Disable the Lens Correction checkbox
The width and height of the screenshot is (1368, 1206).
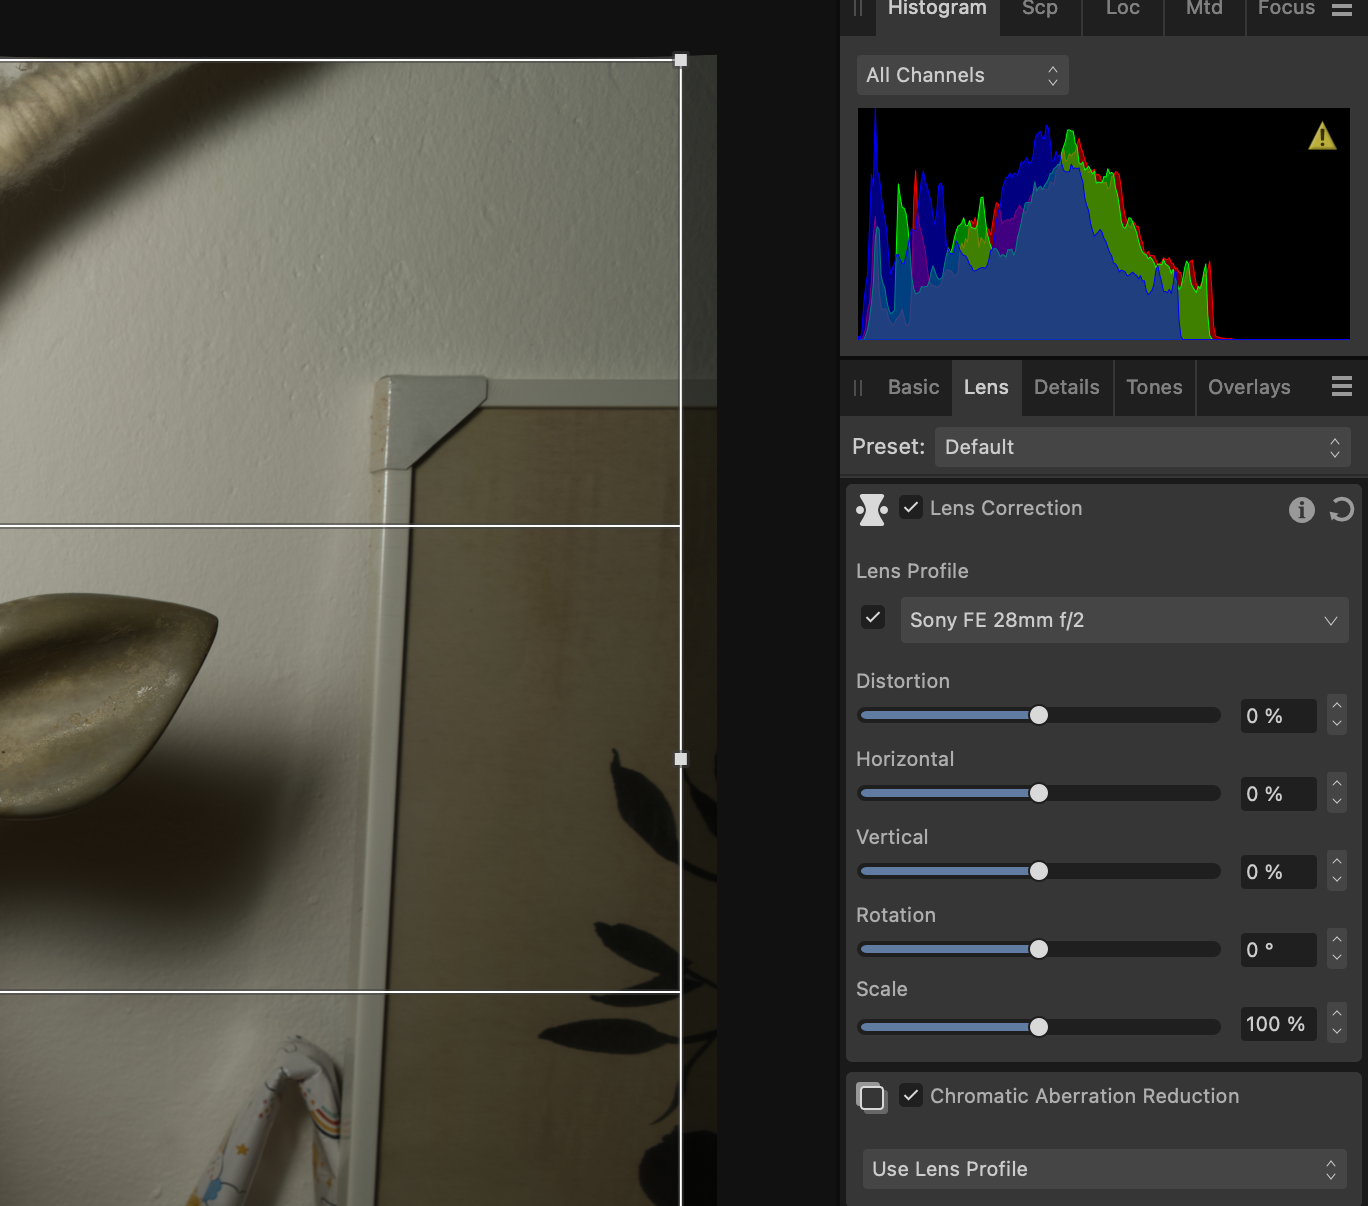(911, 508)
